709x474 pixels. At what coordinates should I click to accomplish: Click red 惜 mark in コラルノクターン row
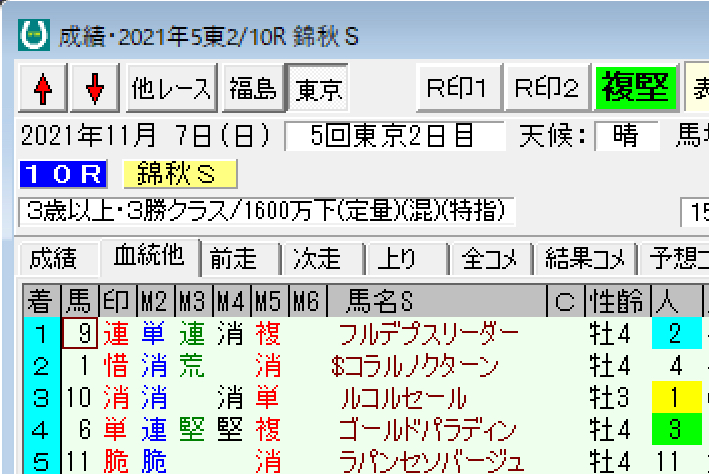pos(116,365)
